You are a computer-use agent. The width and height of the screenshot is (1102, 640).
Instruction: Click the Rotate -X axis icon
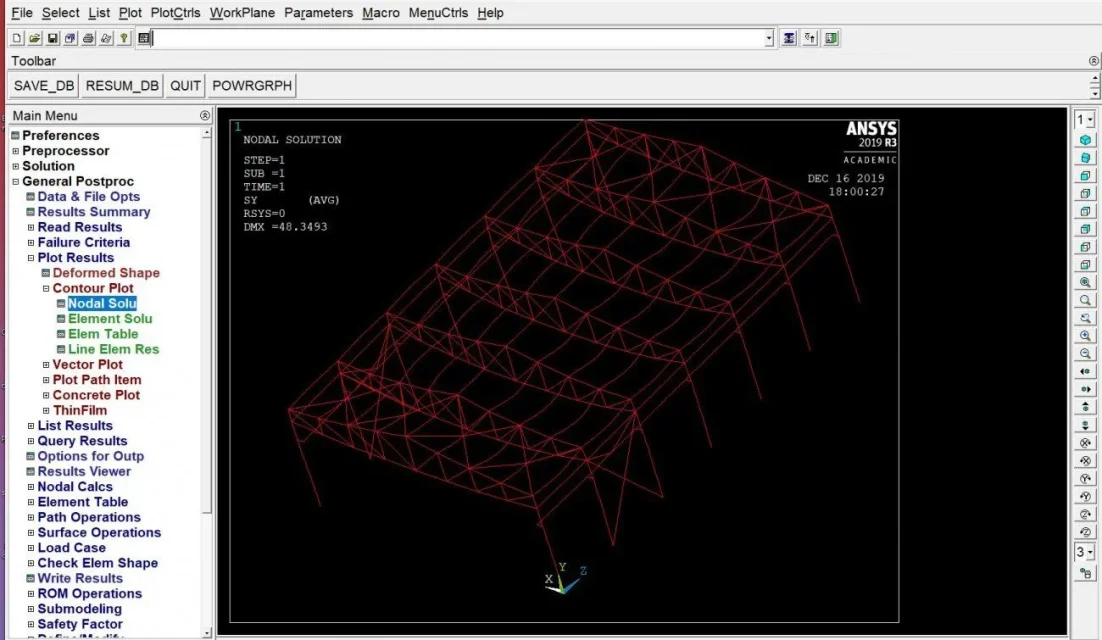(1085, 461)
